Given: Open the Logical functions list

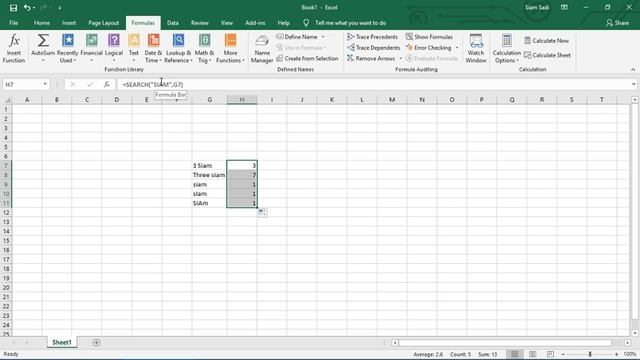Looking at the screenshot, I should coord(114,48).
